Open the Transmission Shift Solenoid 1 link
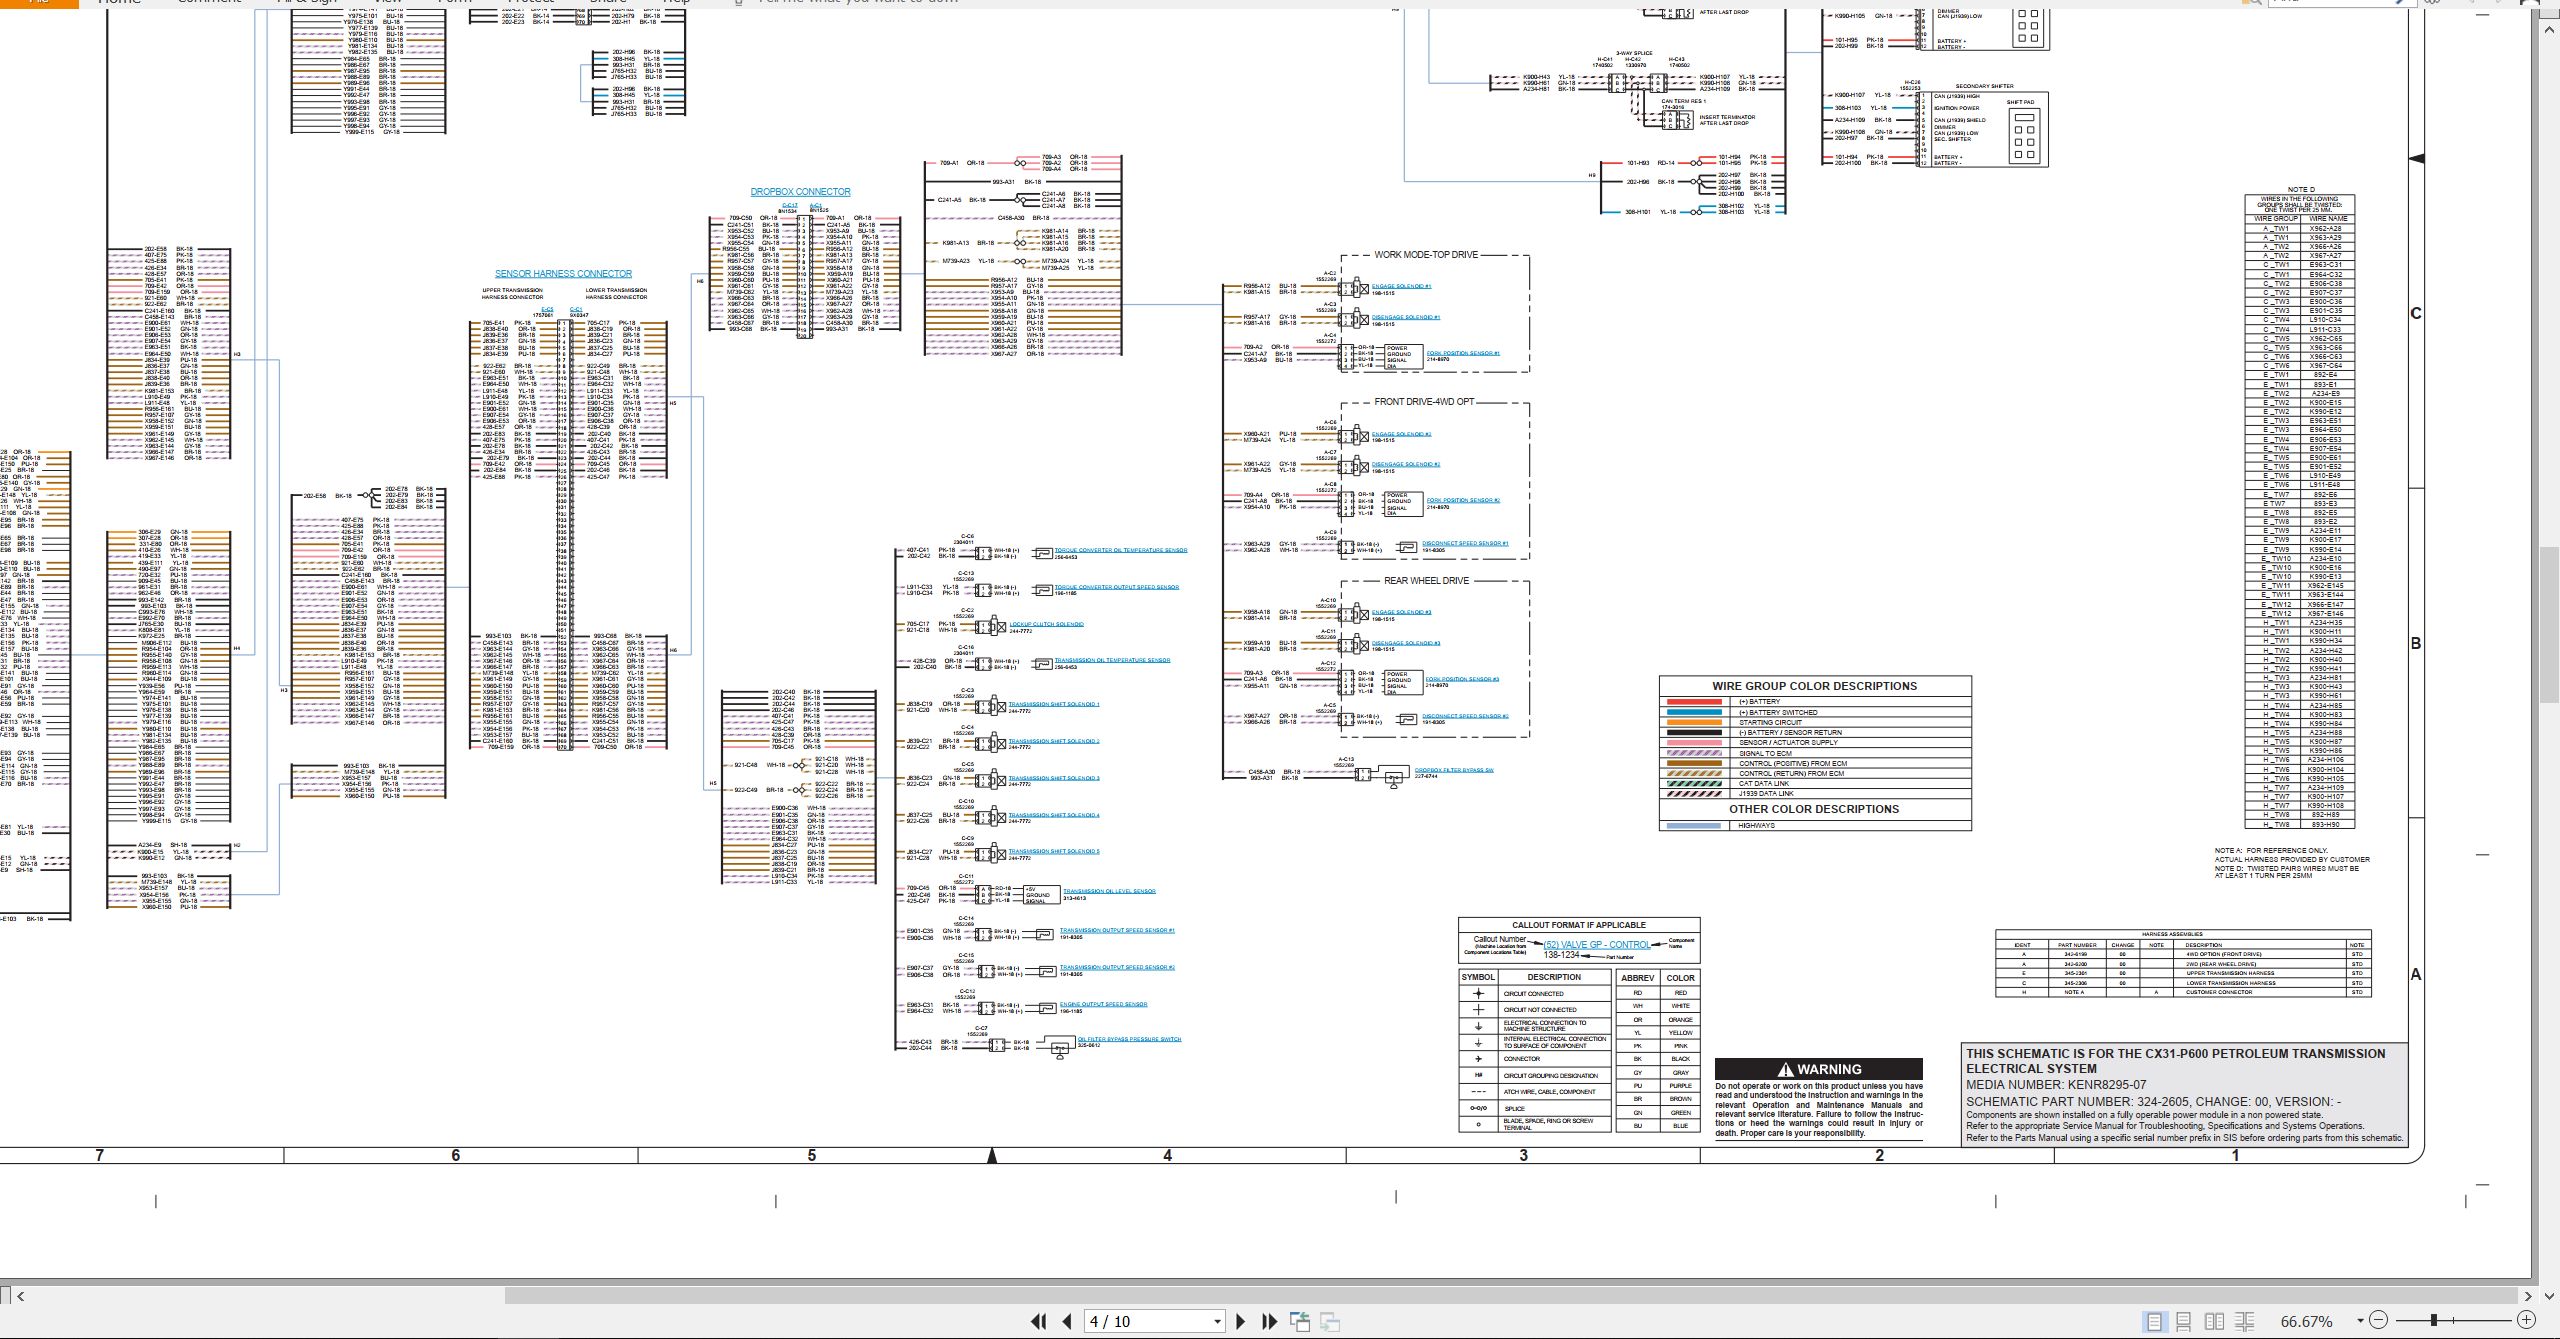 pos(1054,704)
